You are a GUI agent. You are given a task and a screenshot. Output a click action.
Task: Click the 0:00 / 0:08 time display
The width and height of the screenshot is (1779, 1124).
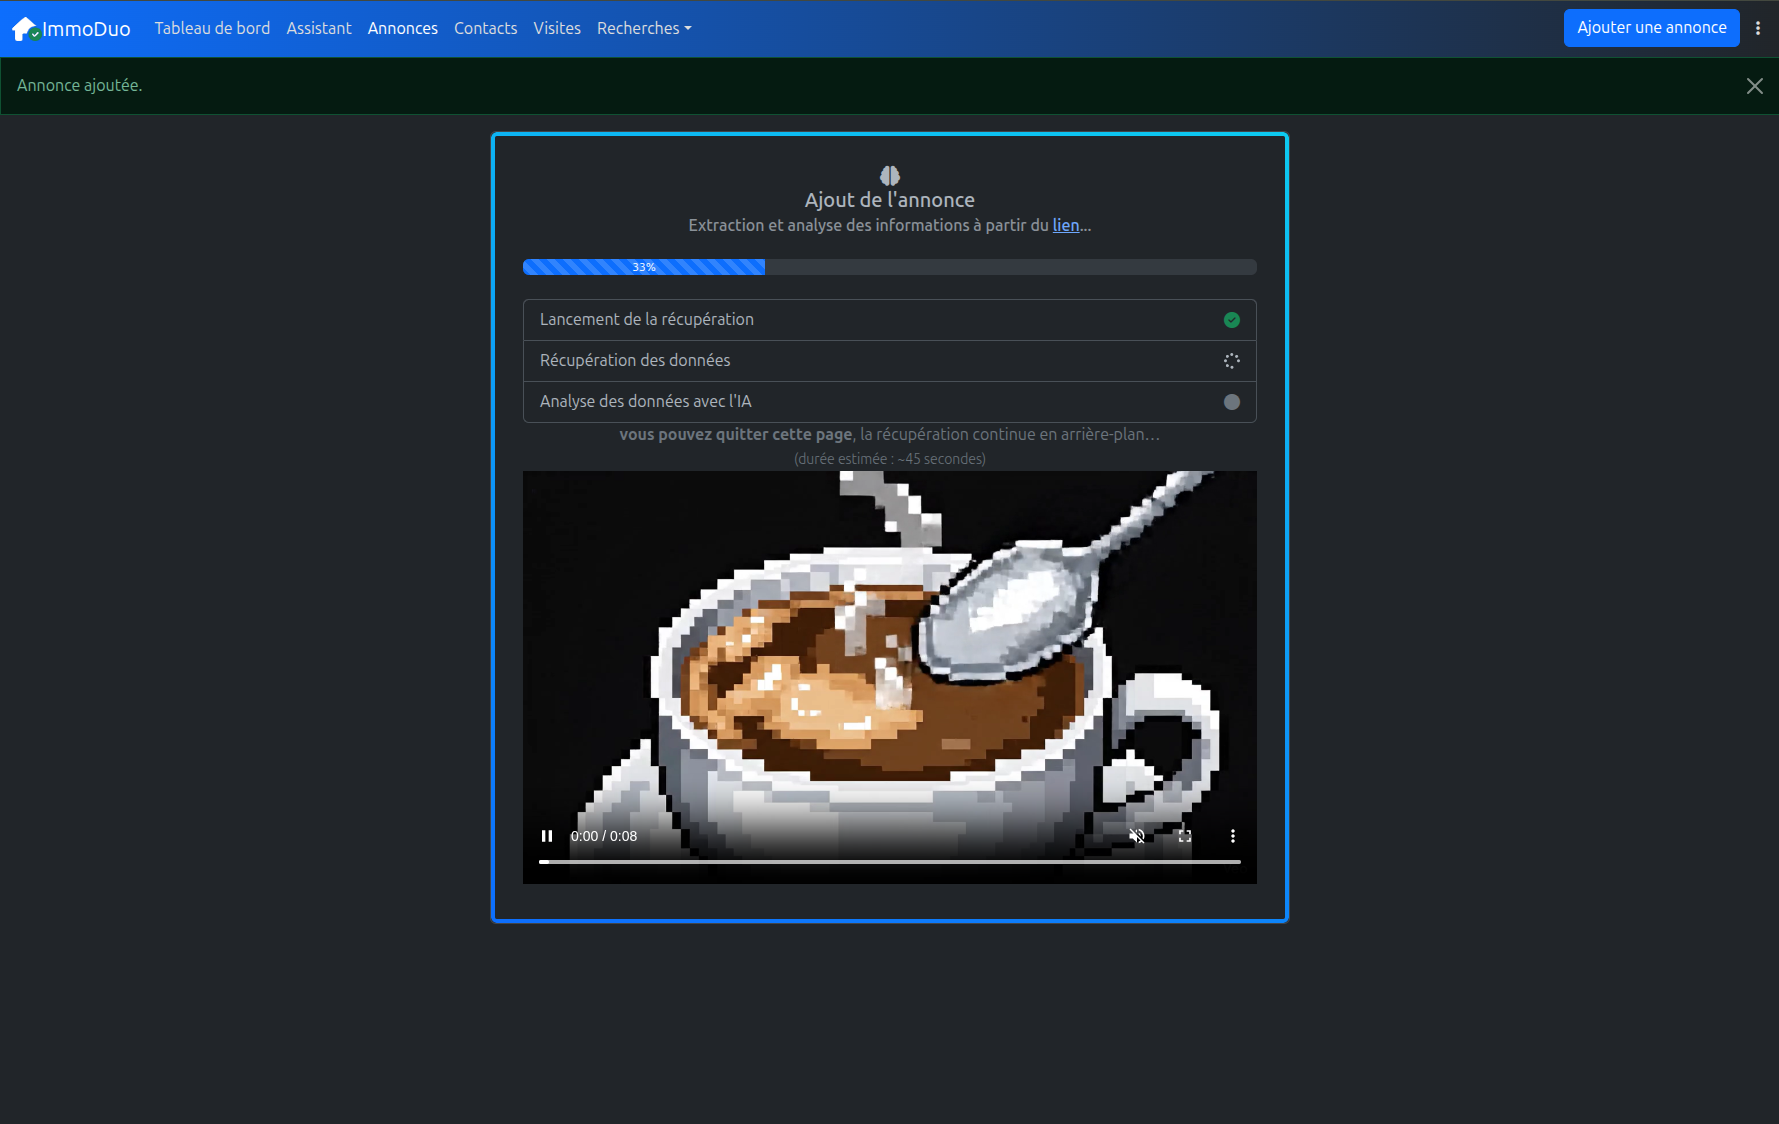click(x=604, y=836)
